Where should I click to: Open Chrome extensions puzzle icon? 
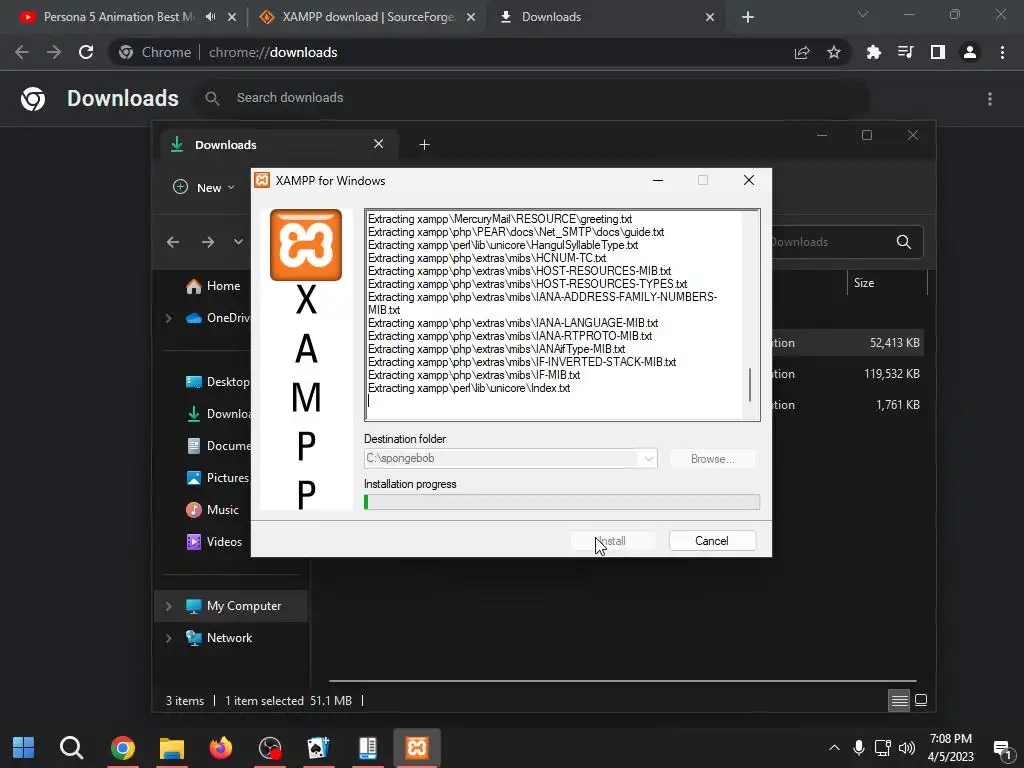click(873, 52)
